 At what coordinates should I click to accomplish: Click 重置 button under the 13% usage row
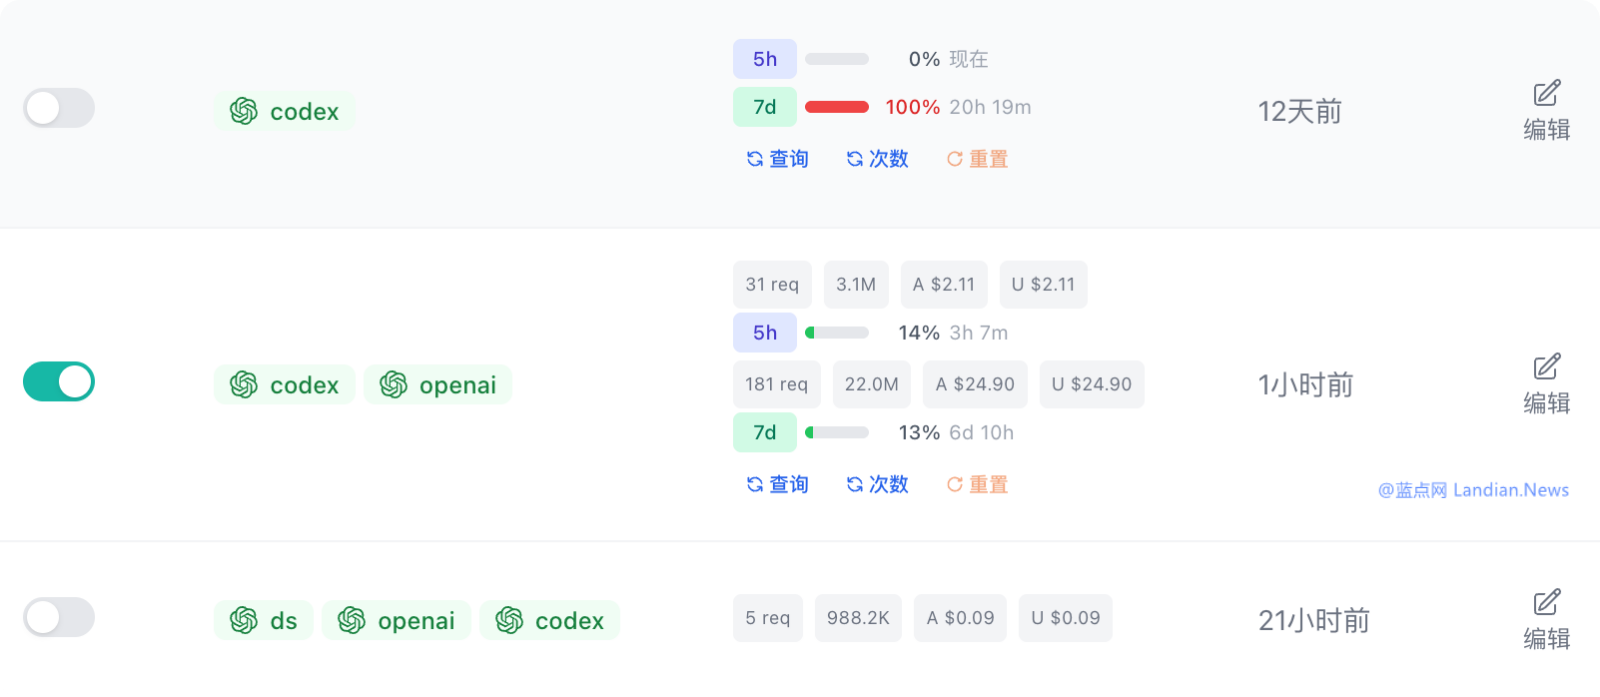point(977,484)
